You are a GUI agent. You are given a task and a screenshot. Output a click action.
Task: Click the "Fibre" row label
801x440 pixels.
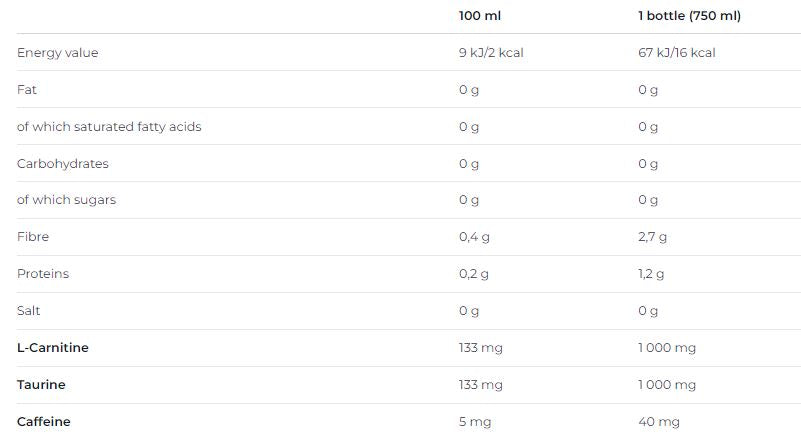click(x=33, y=237)
